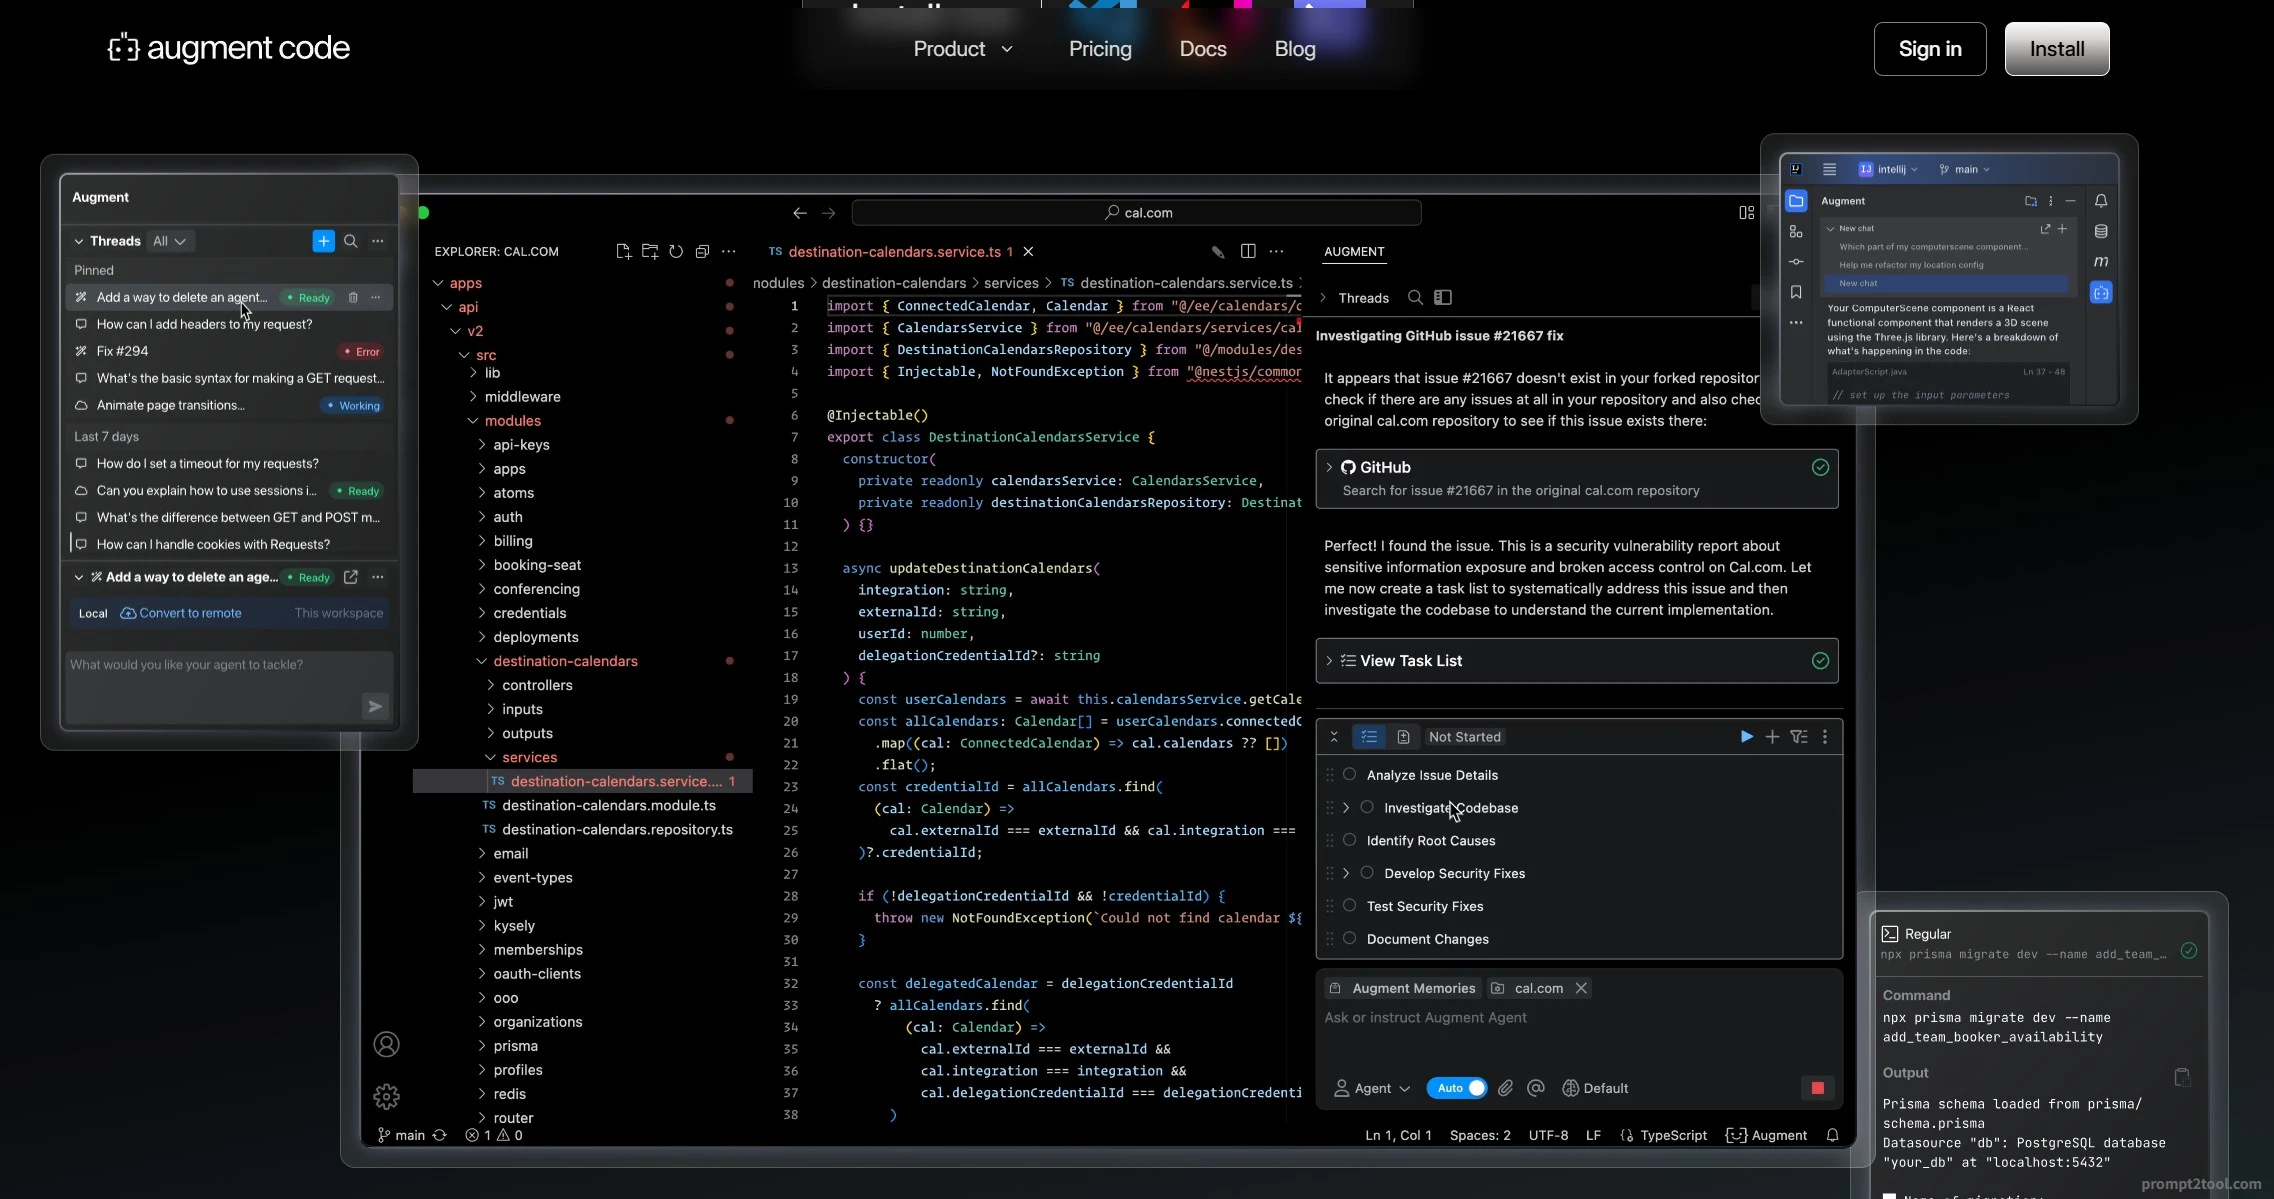Create a new folder in Explorer
This screenshot has width=2274, height=1199.
(x=650, y=252)
